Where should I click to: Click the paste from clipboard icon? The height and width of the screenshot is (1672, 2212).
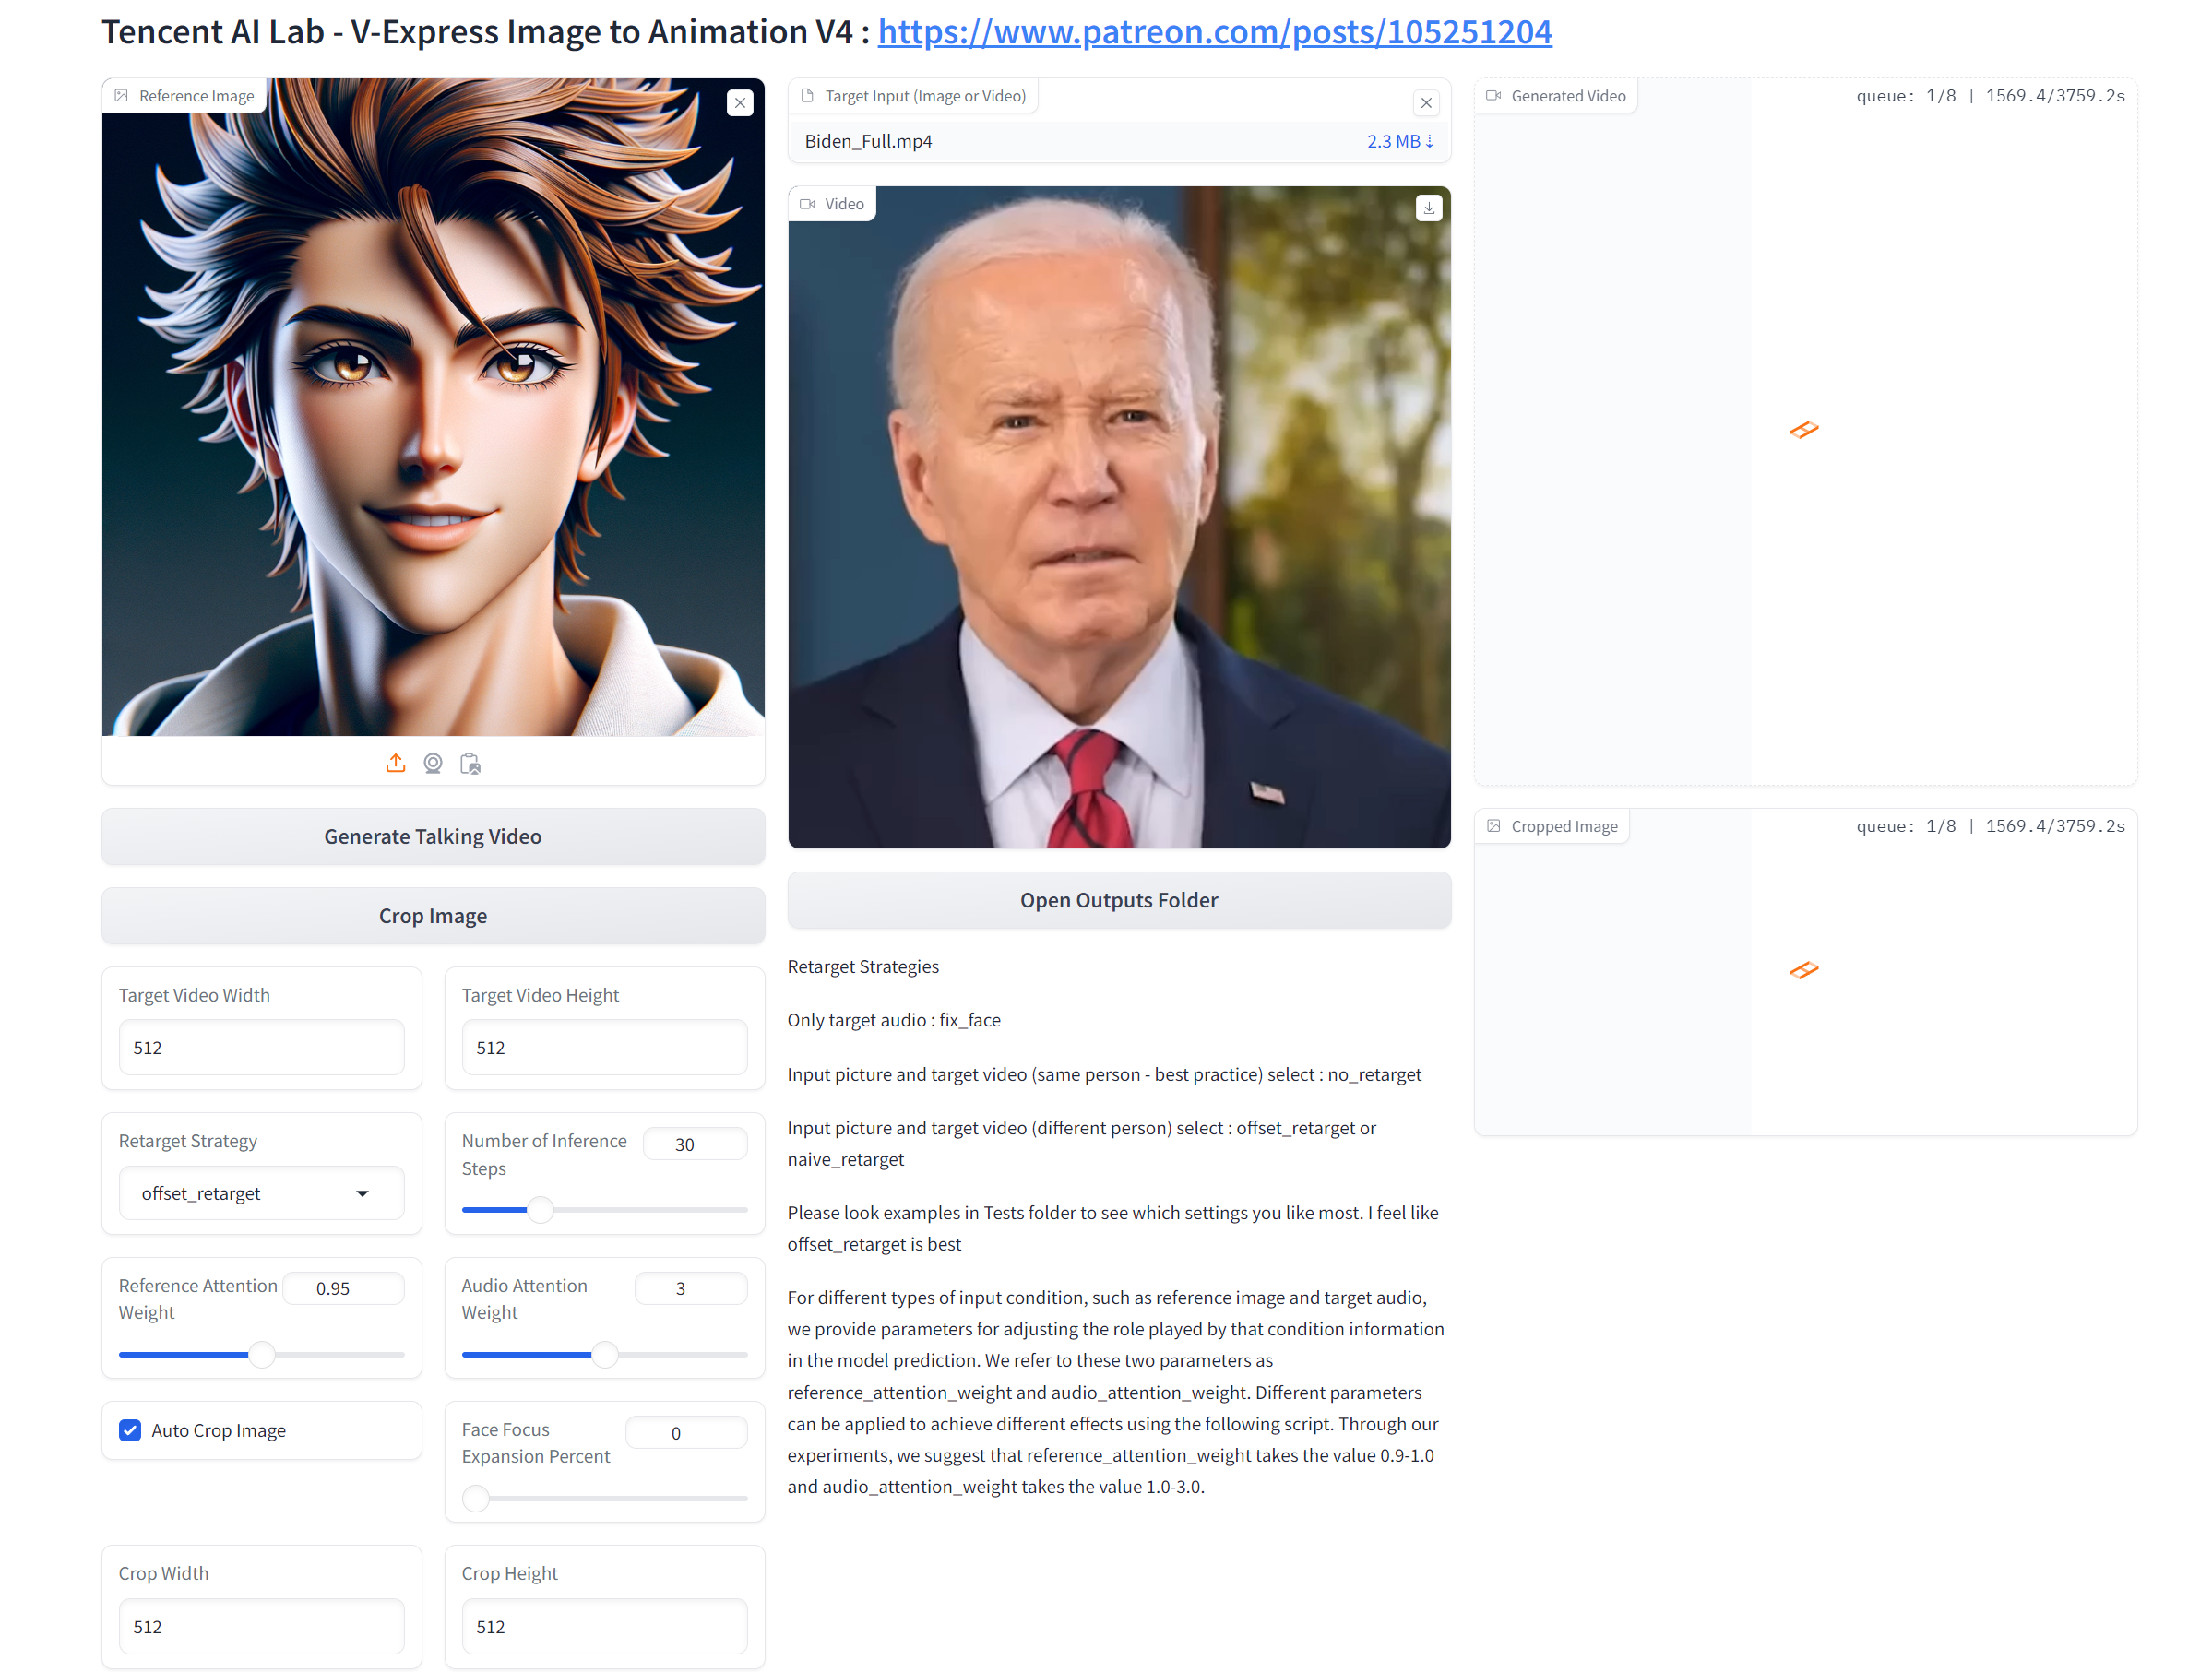coord(470,764)
